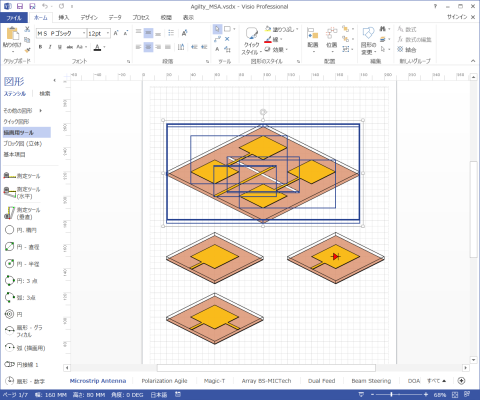Select the Pointer tool icon
Screen dimensions: 480x400
(x=217, y=29)
